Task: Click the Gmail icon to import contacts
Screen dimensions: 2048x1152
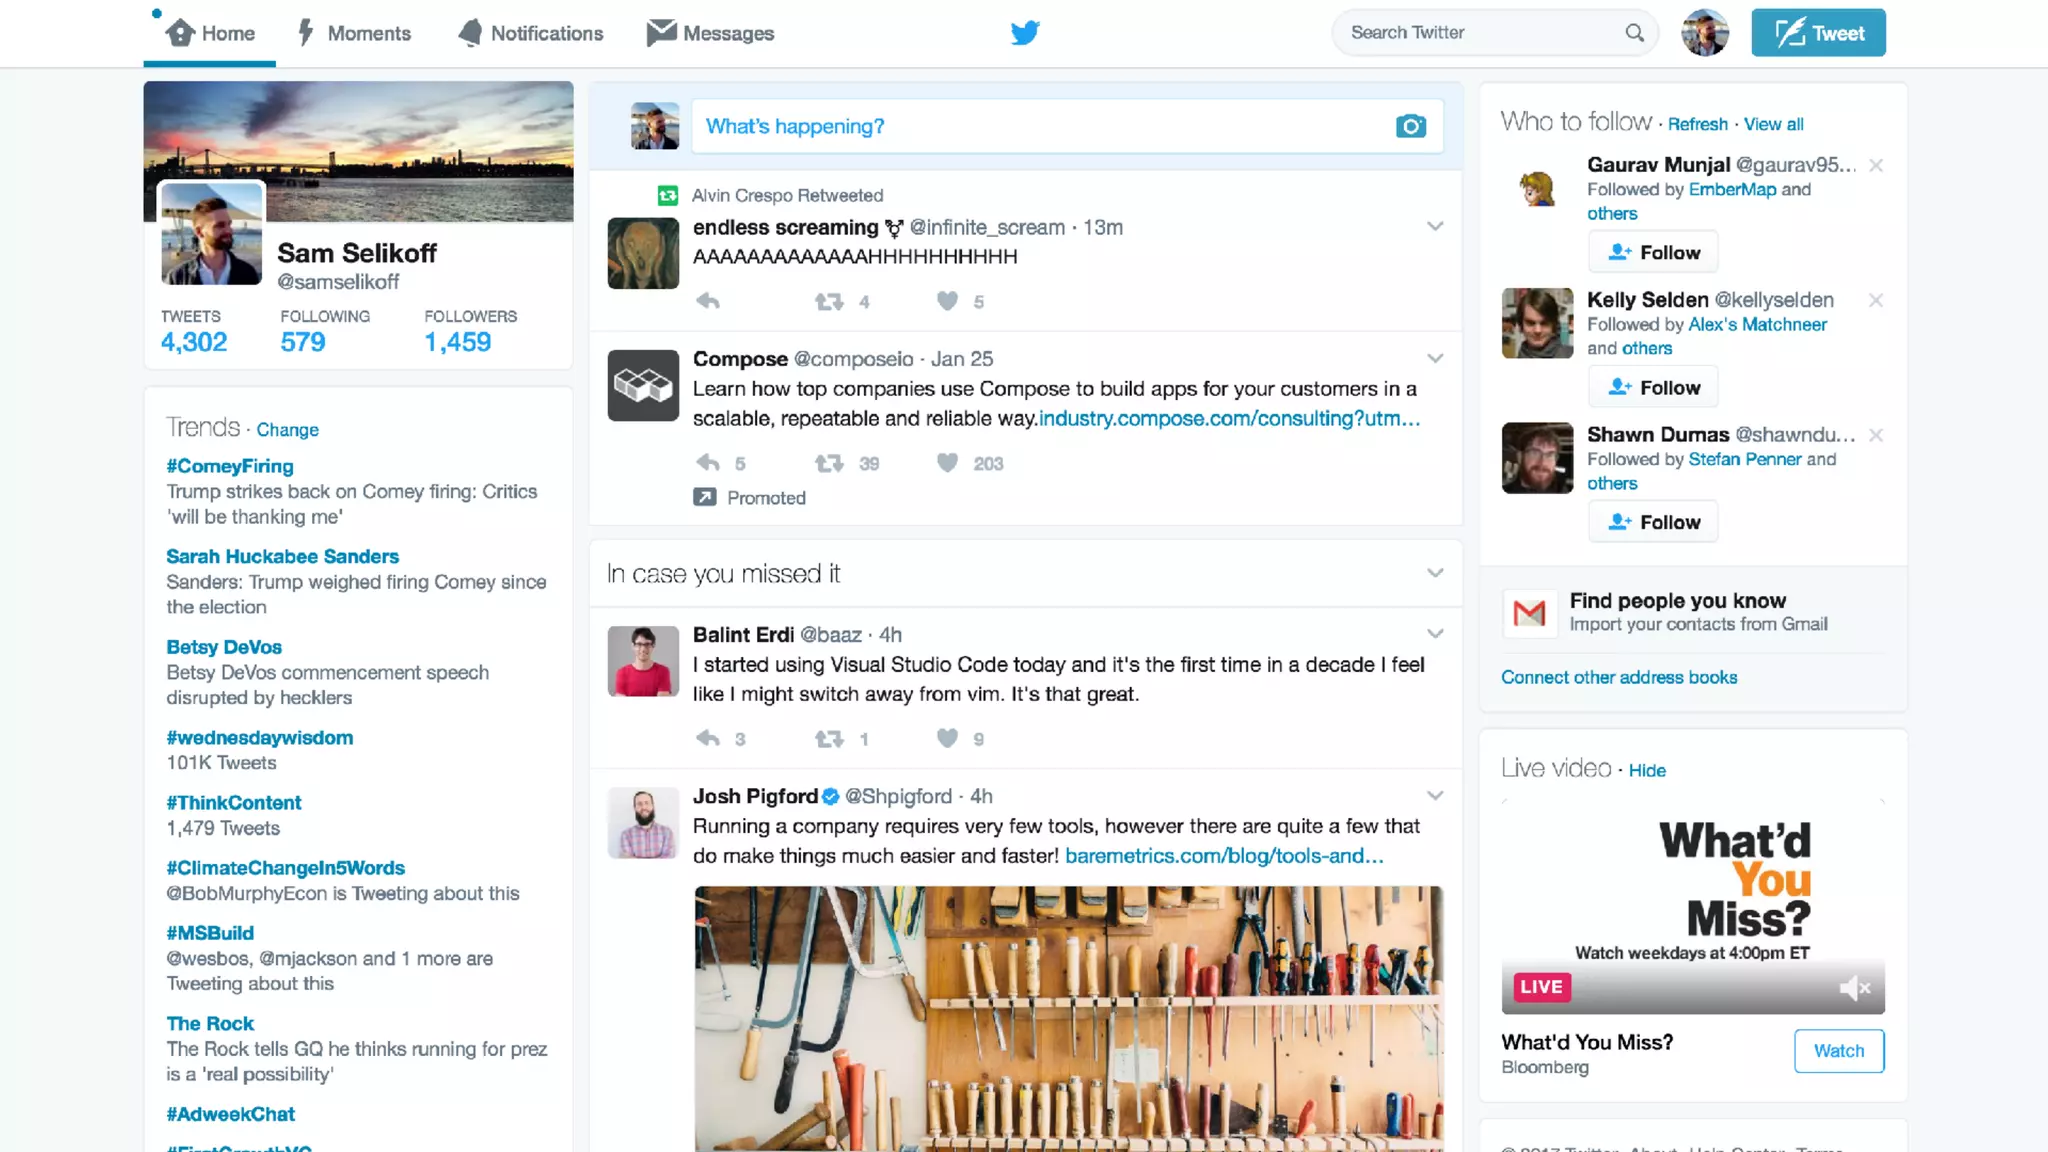Action: pos(1530,612)
